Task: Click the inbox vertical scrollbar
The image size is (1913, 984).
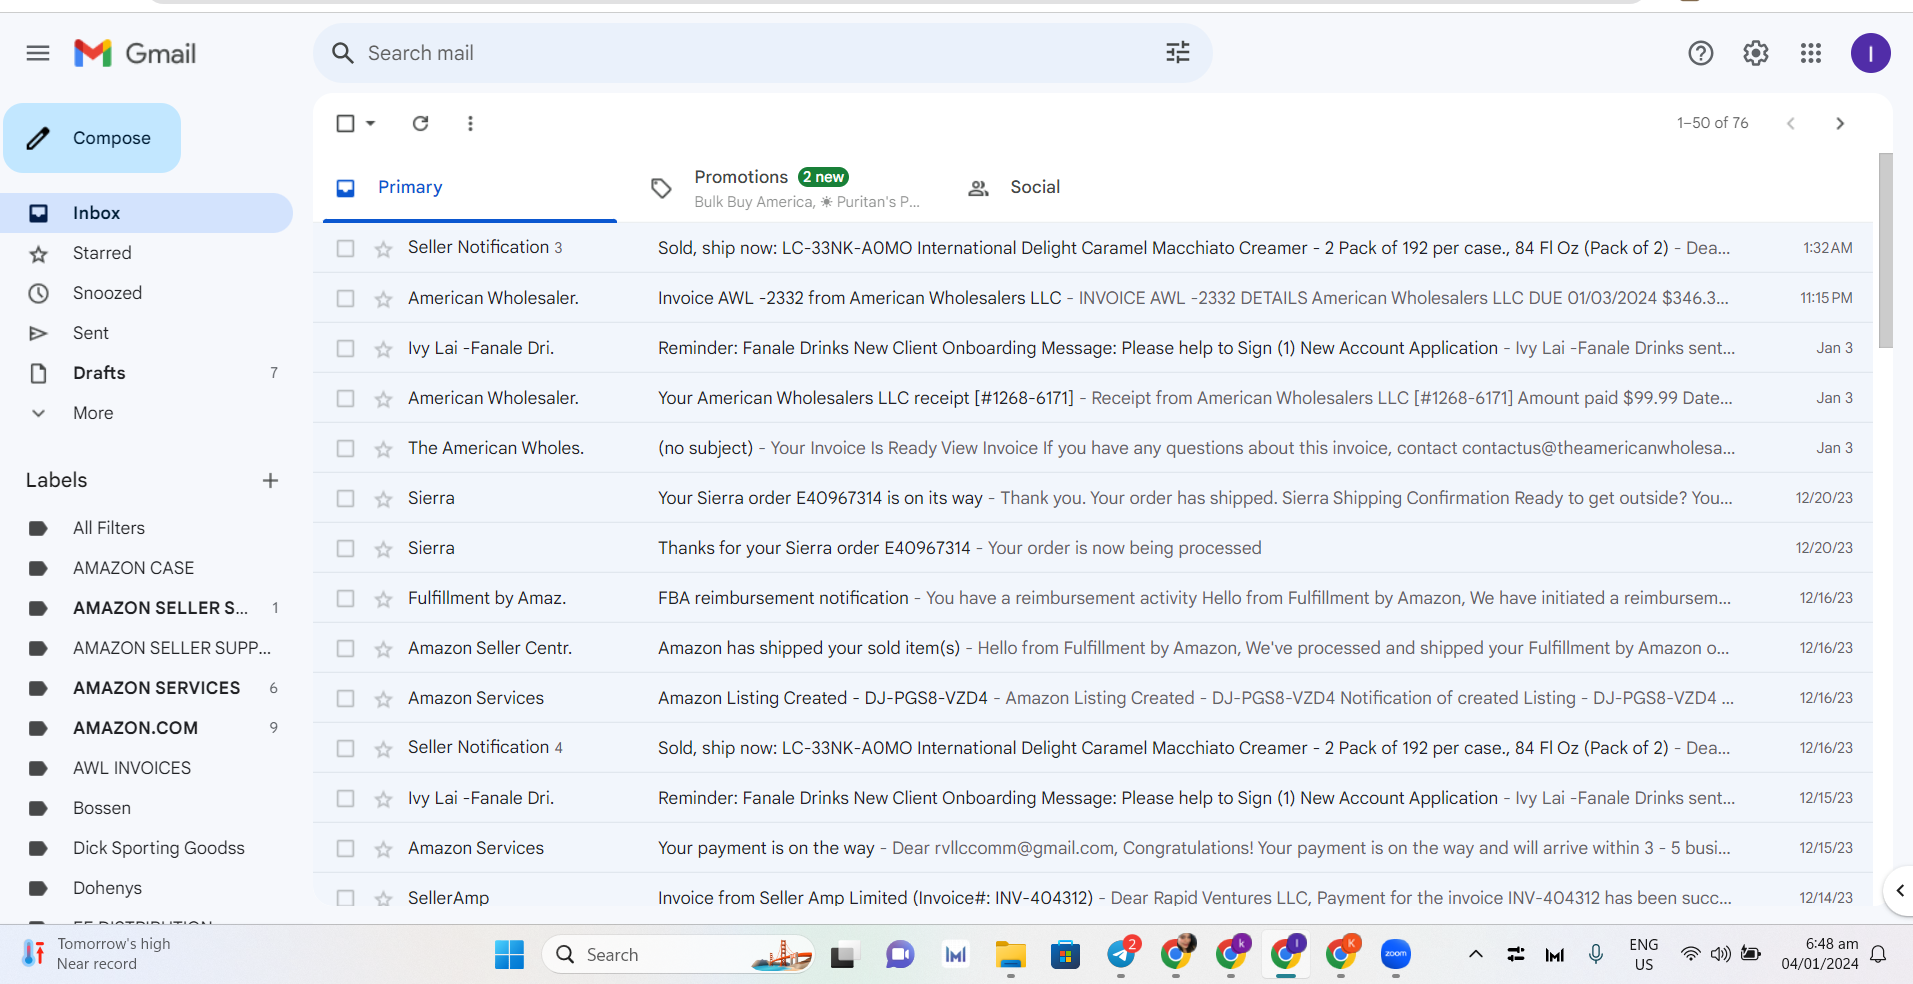Action: pos(1885,250)
